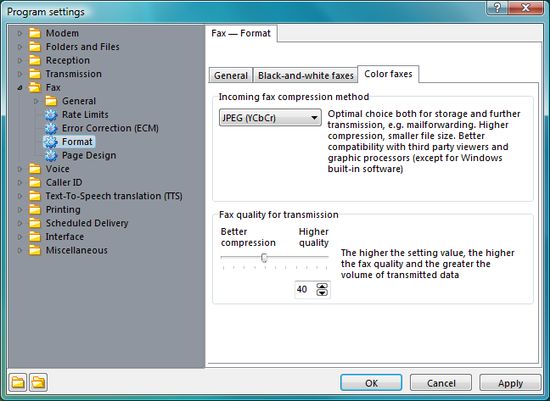Increase quality value with up spinner arrow

click(x=322, y=286)
